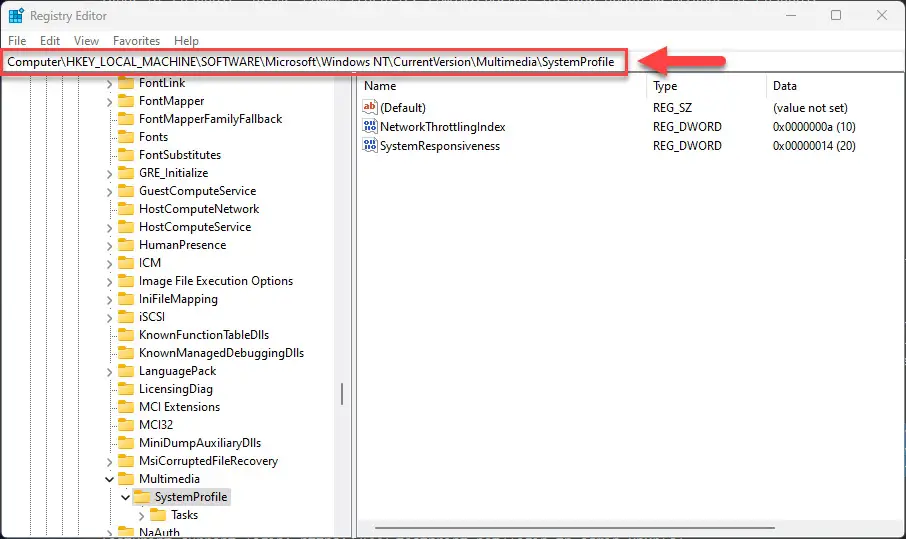Select the HostComputeService folder icon
The image size is (906, 539).
coord(126,227)
